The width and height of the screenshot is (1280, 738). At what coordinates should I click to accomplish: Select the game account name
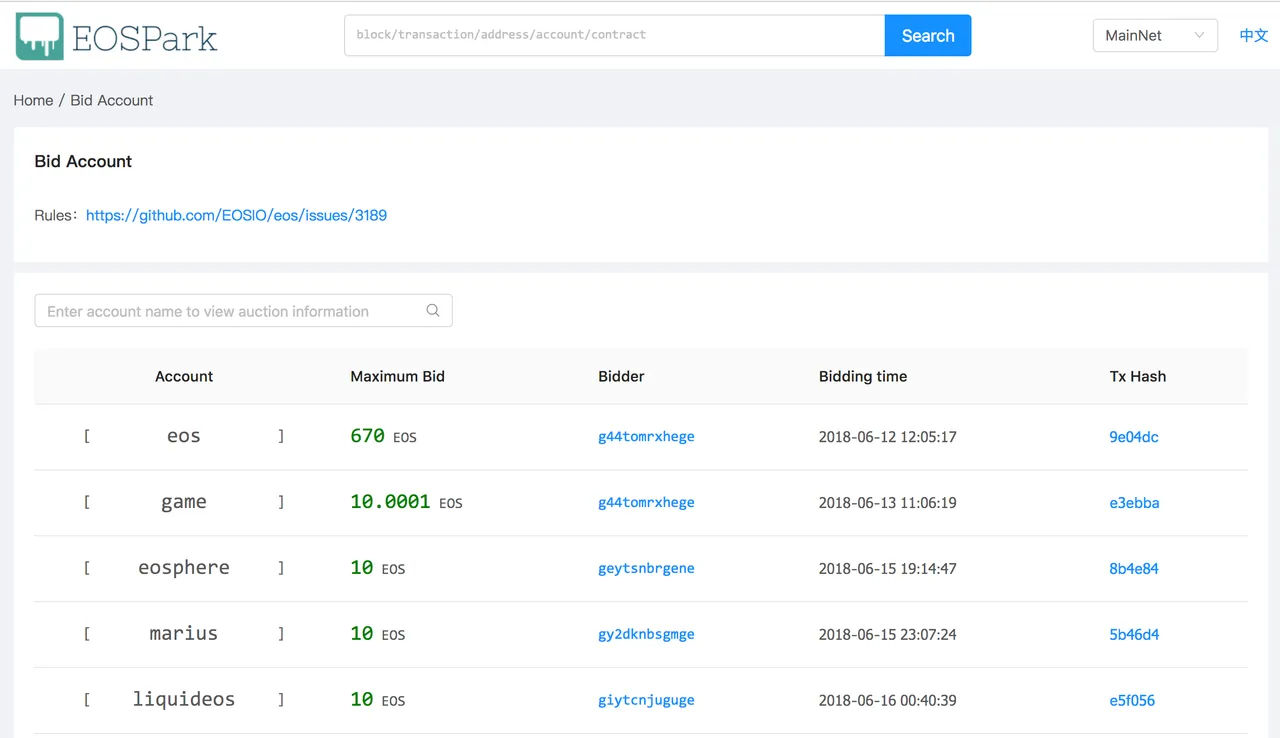coord(184,502)
